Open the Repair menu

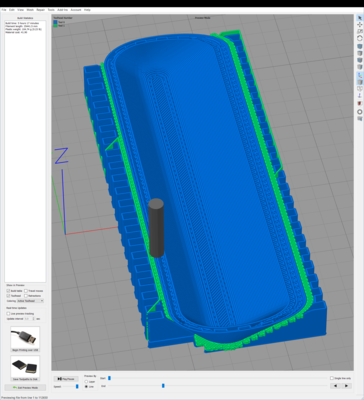[x=41, y=10]
